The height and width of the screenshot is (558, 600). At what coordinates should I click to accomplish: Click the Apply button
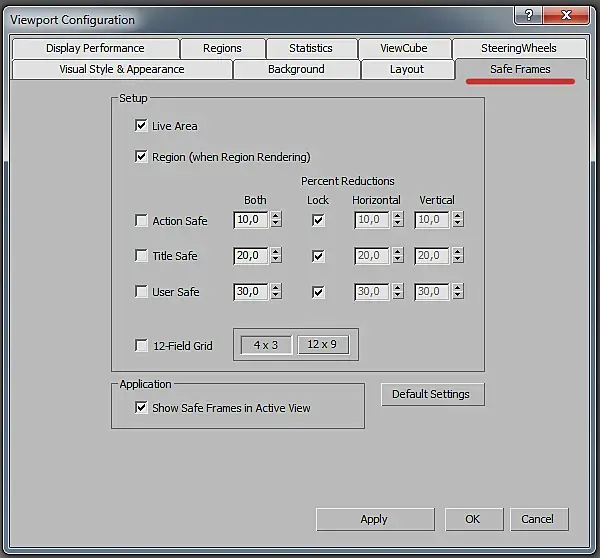(375, 519)
